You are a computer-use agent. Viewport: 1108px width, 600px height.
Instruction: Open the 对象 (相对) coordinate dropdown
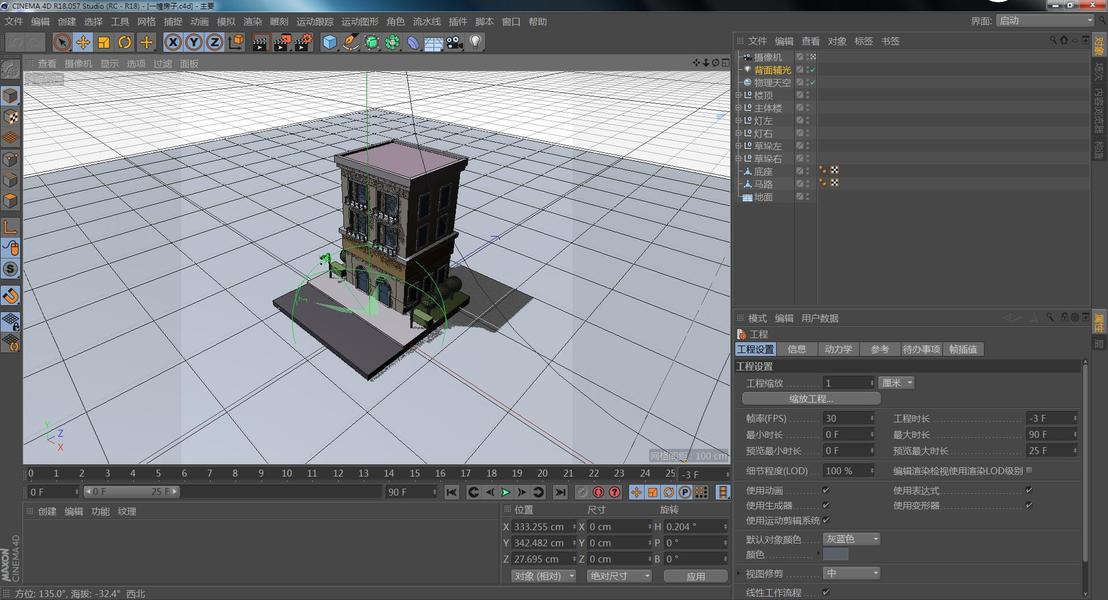(x=543, y=576)
